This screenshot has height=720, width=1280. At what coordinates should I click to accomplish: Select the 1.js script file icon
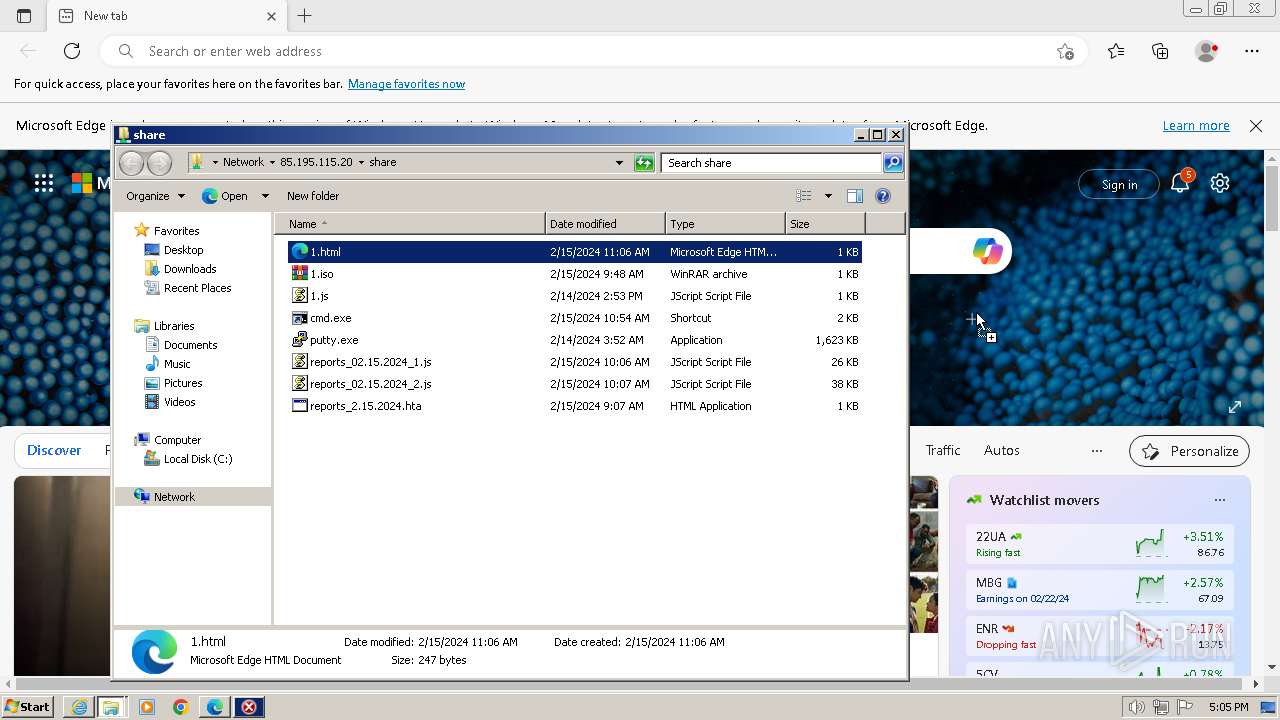299,296
